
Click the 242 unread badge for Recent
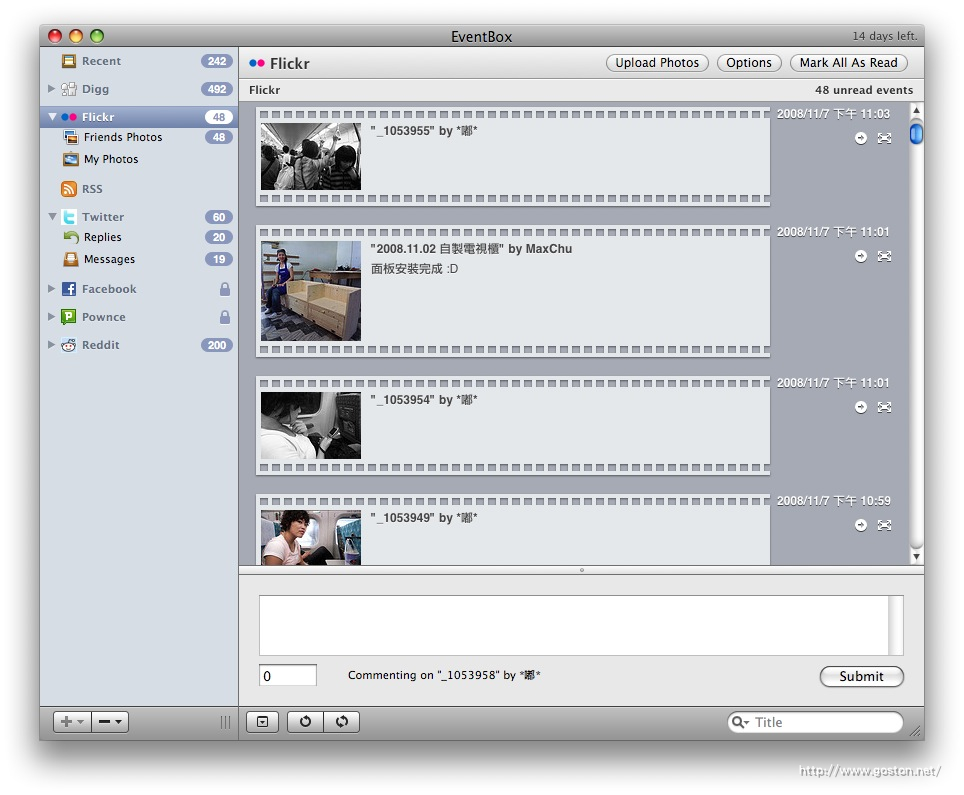coord(217,61)
